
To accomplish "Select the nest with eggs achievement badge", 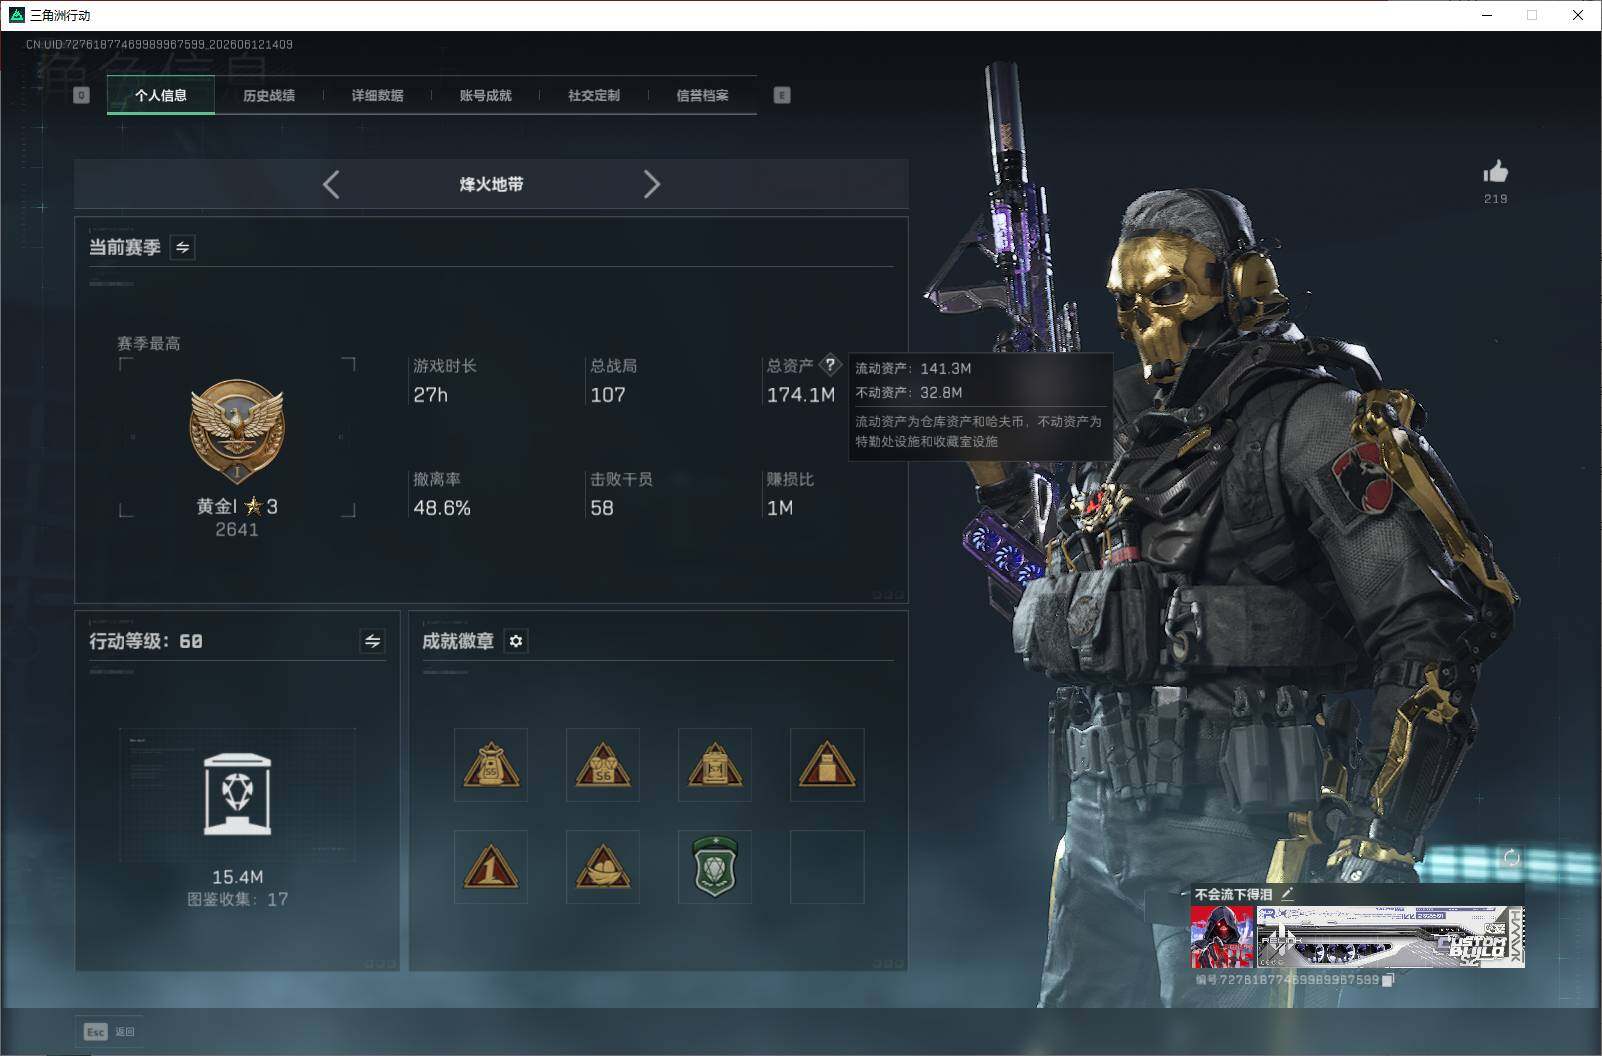I will point(603,867).
